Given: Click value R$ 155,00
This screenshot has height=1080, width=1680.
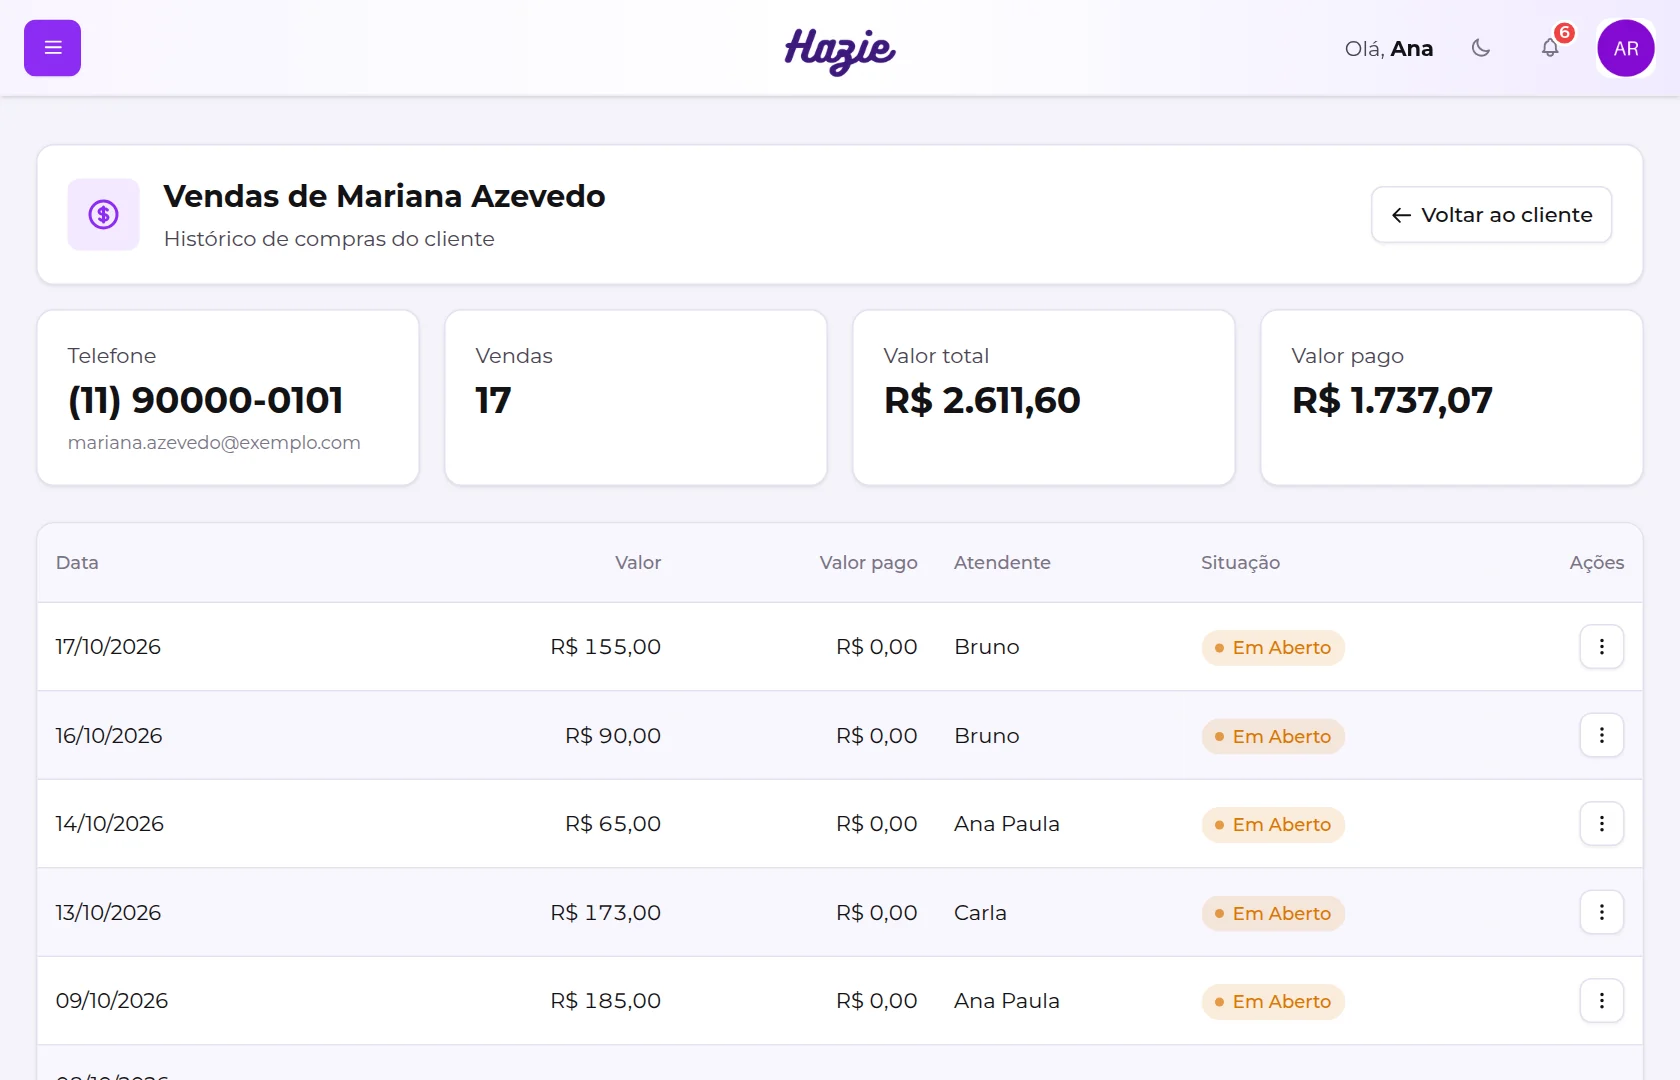Looking at the screenshot, I should [606, 647].
